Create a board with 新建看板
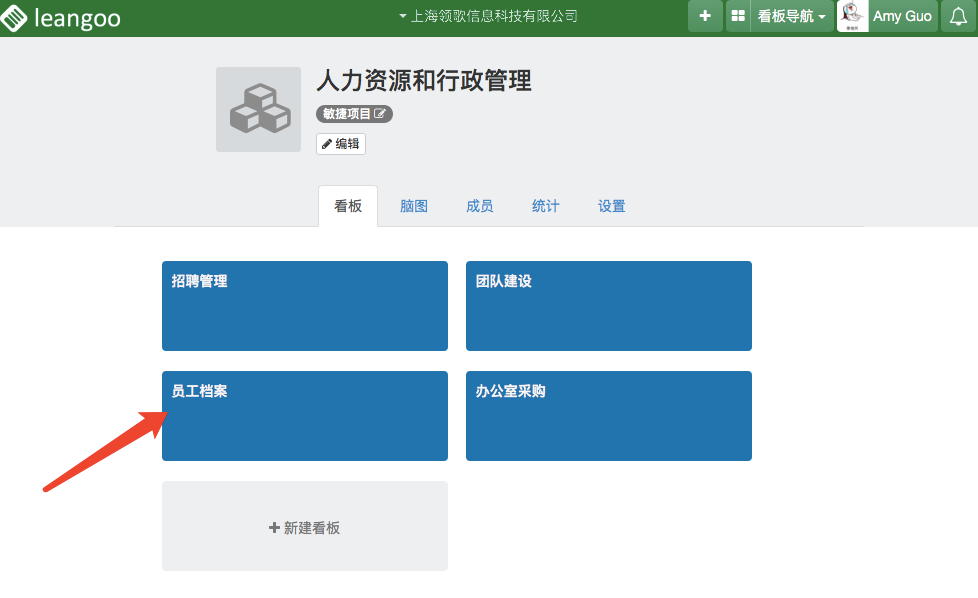The height and width of the screenshot is (598, 978). click(305, 527)
